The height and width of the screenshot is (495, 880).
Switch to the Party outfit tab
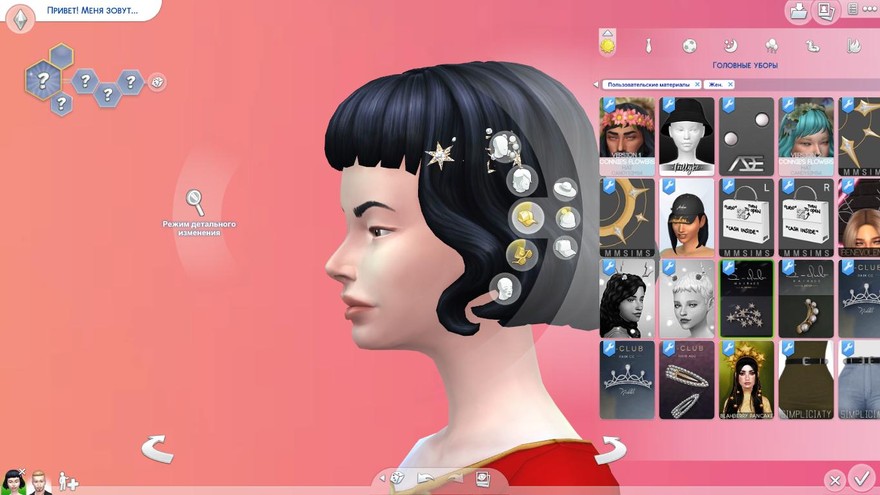[772, 46]
